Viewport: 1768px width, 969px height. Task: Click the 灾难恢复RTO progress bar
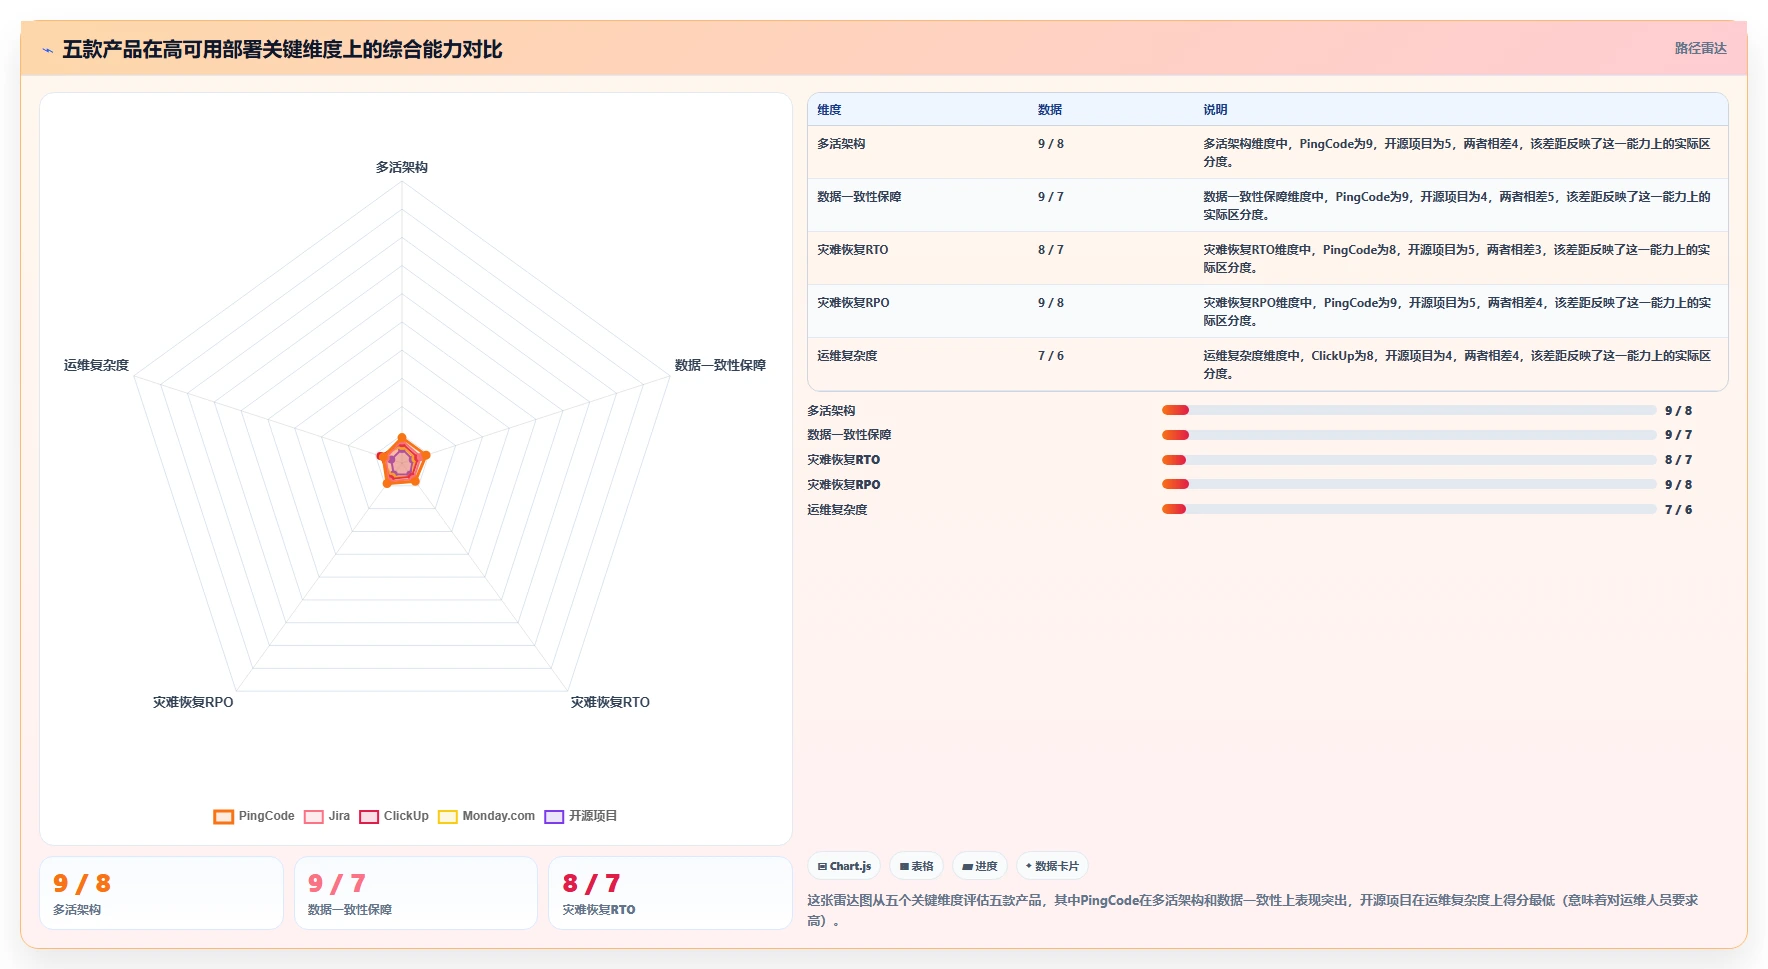pyautogui.click(x=1409, y=460)
